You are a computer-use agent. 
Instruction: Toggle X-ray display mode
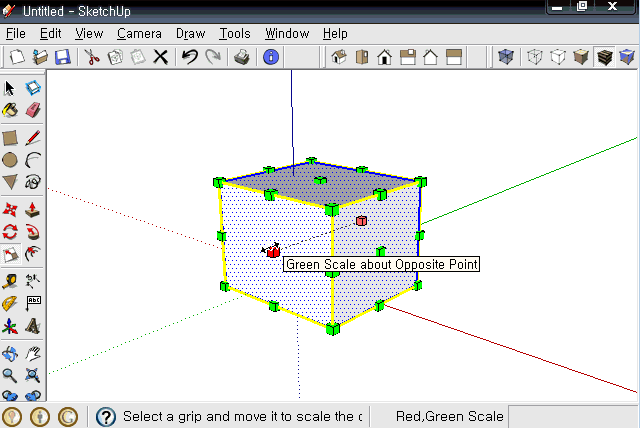(x=506, y=57)
